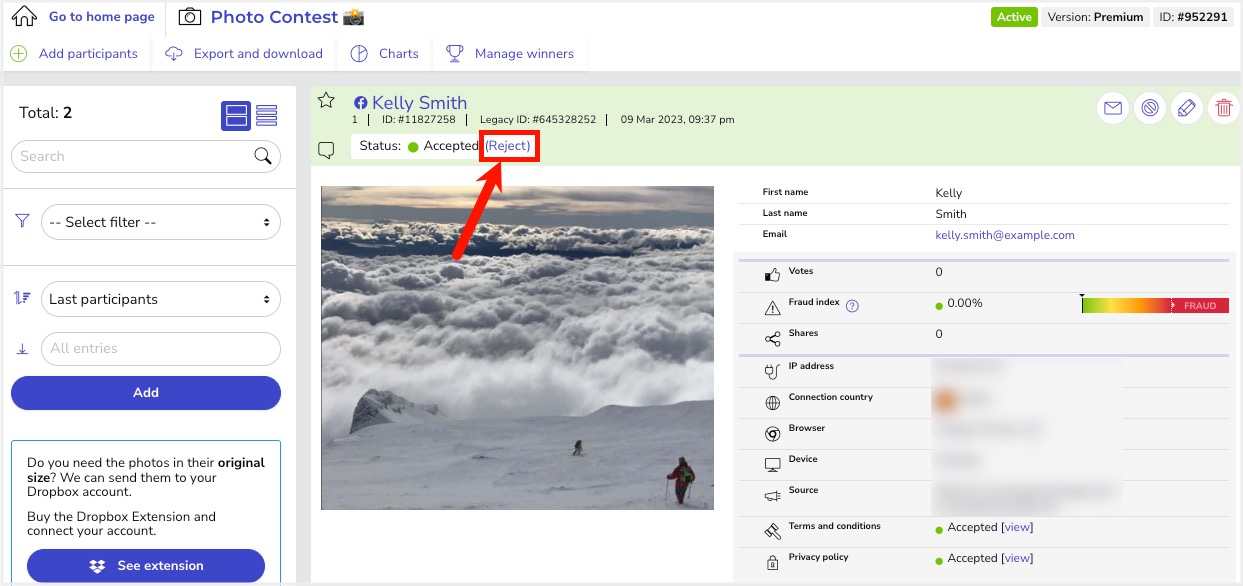Image resolution: width=1243 pixels, height=586 pixels.
Task: Open the Last participants sort dropdown
Action: 160,299
